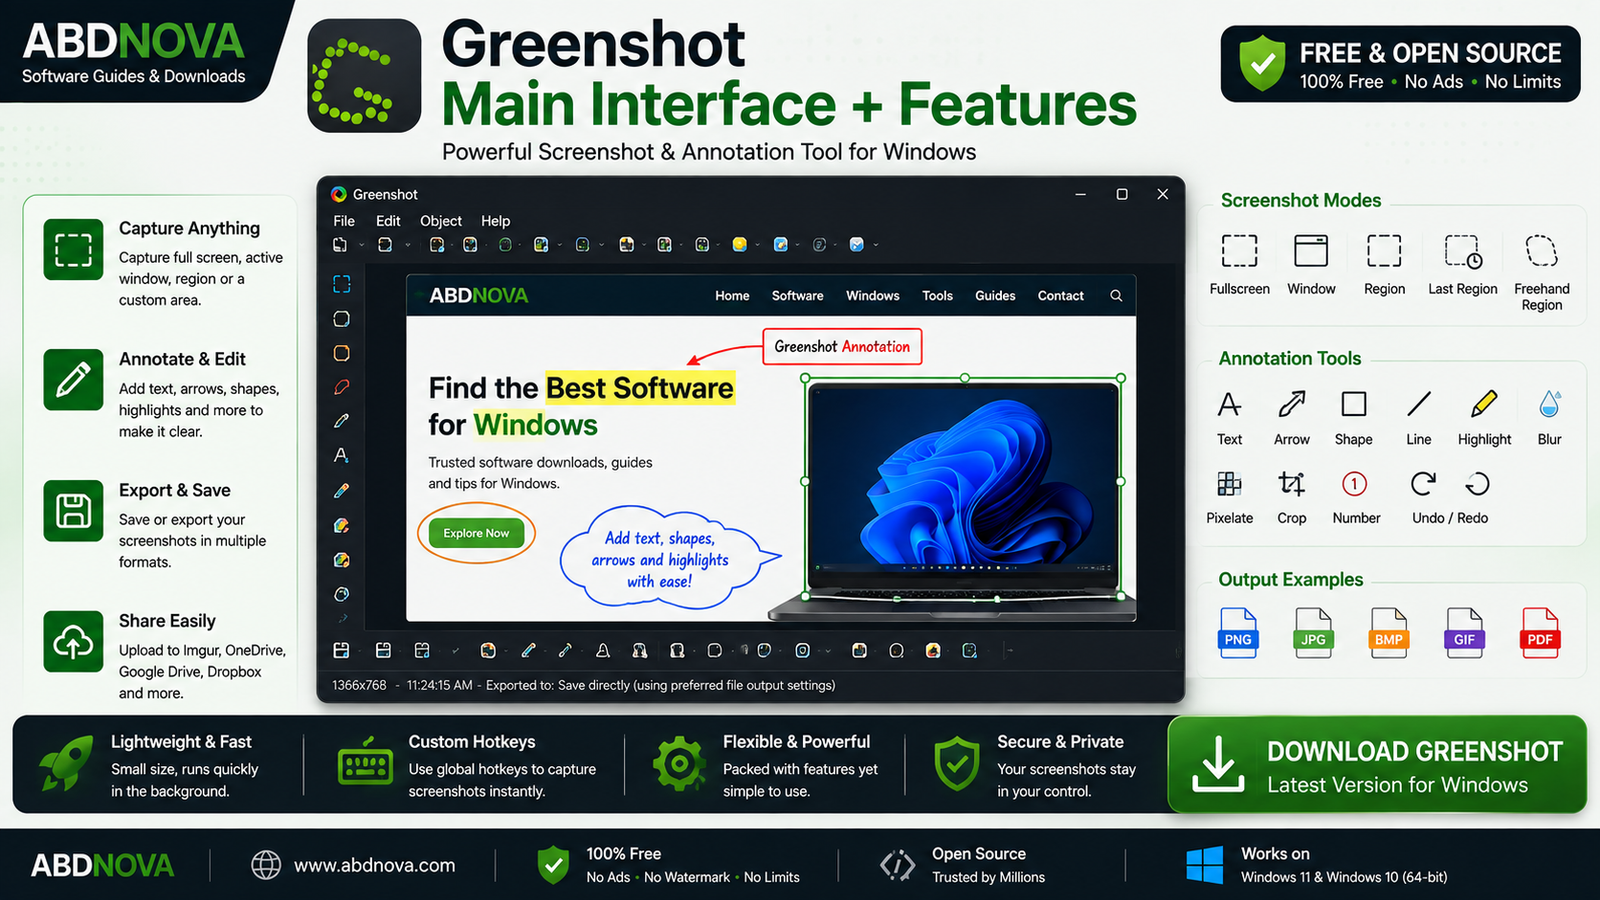
Task: Select the red freehand draw tool in Greenshot sidebar
Action: (x=341, y=387)
